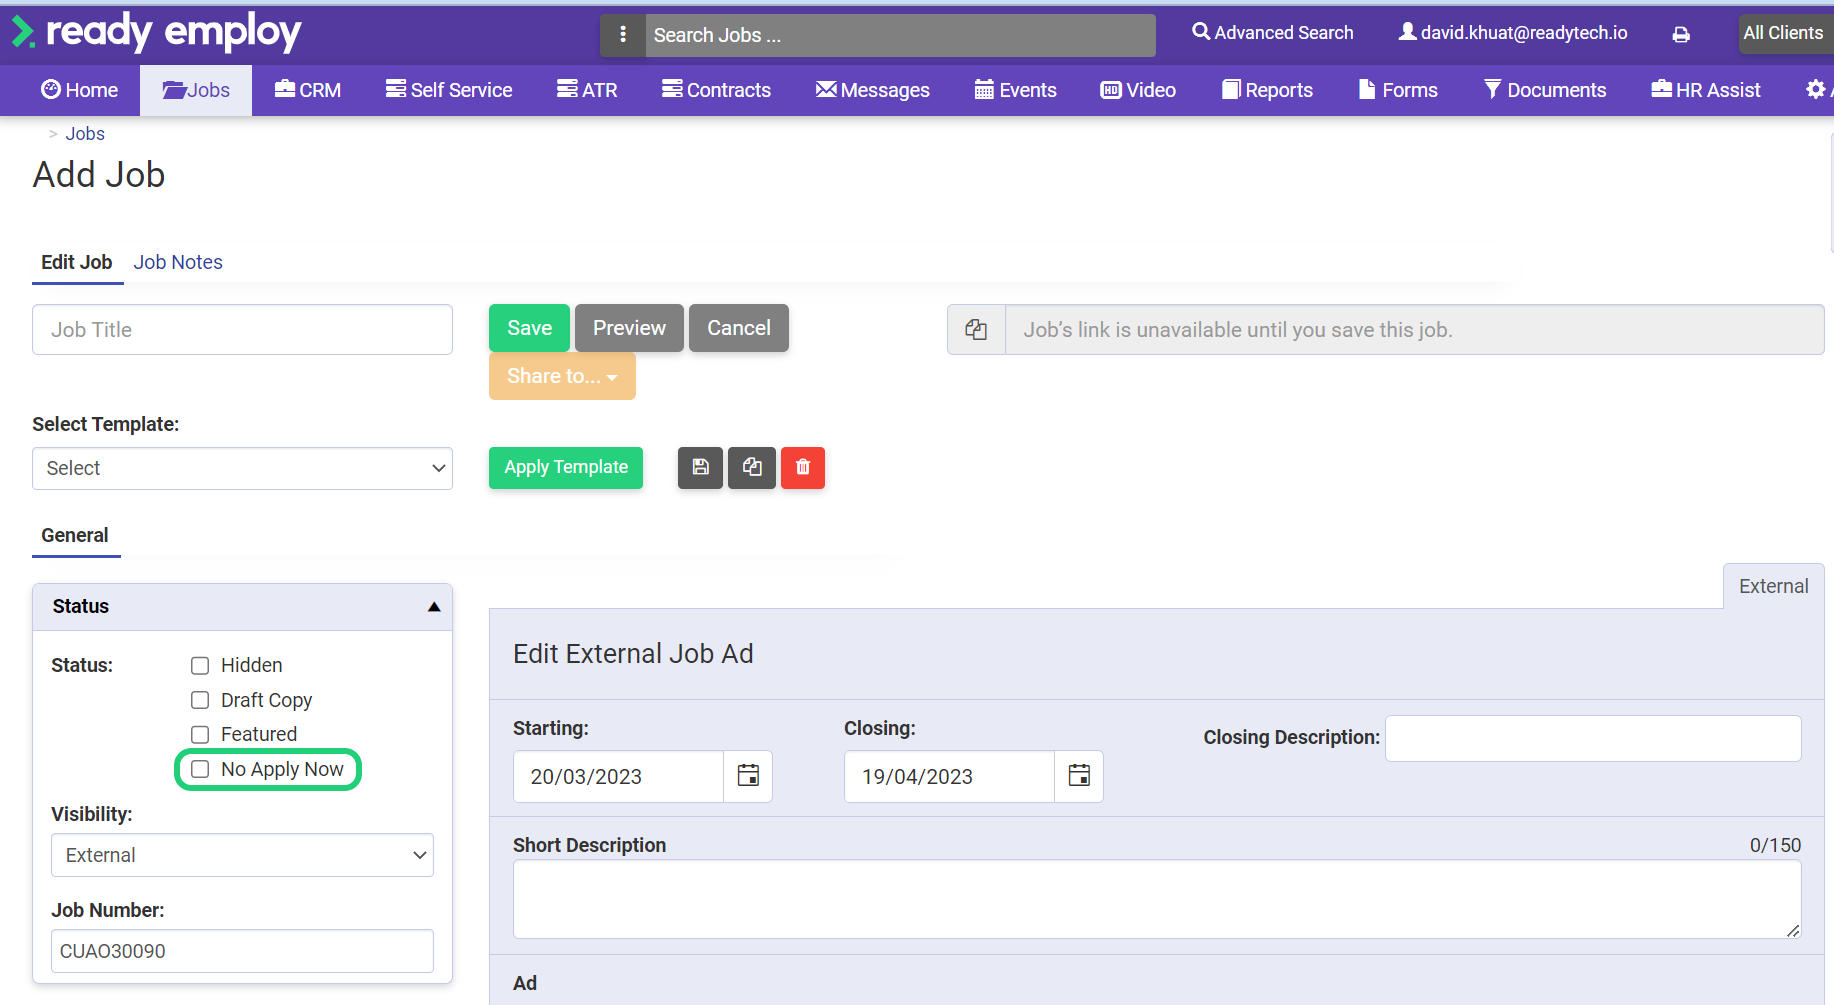Switch to the Job Notes tab
This screenshot has width=1834, height=1005.
178,262
